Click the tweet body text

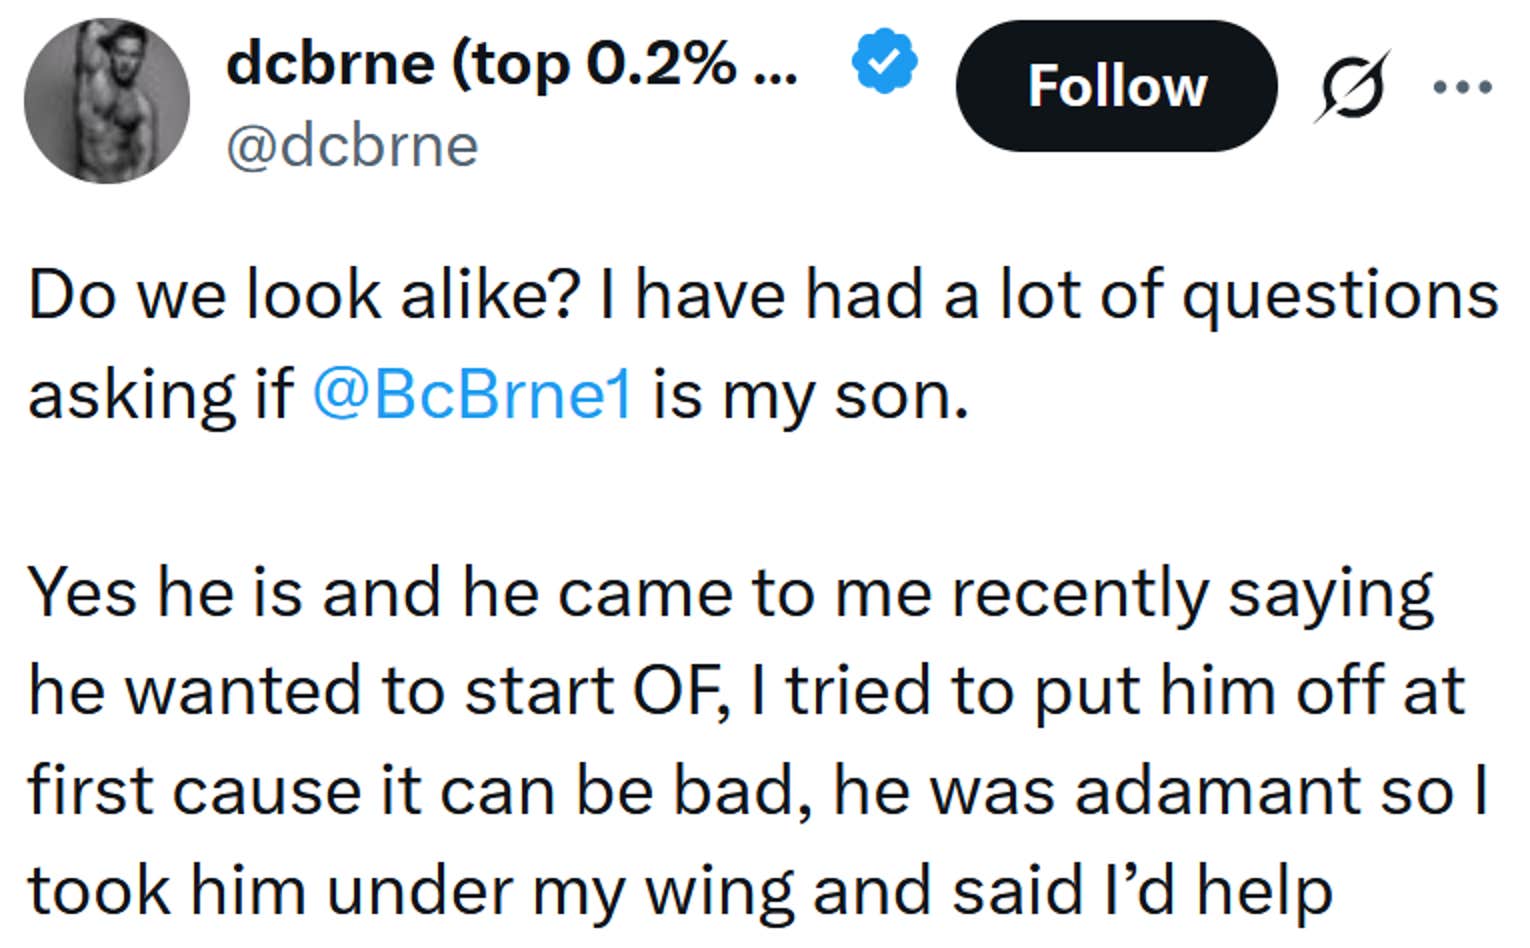[x=700, y=590]
